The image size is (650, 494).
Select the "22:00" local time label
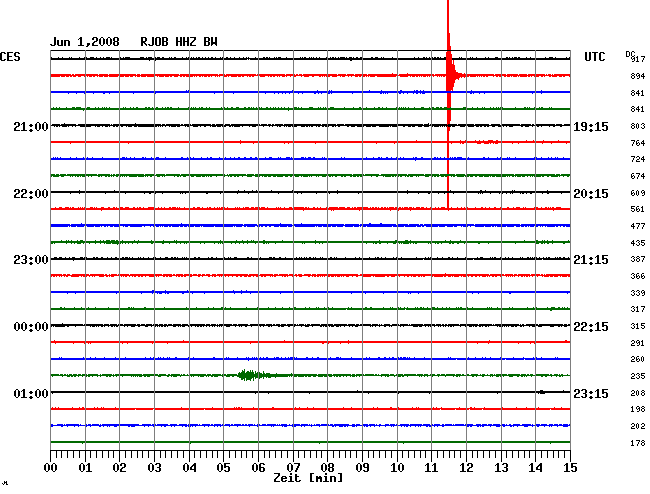(31, 194)
